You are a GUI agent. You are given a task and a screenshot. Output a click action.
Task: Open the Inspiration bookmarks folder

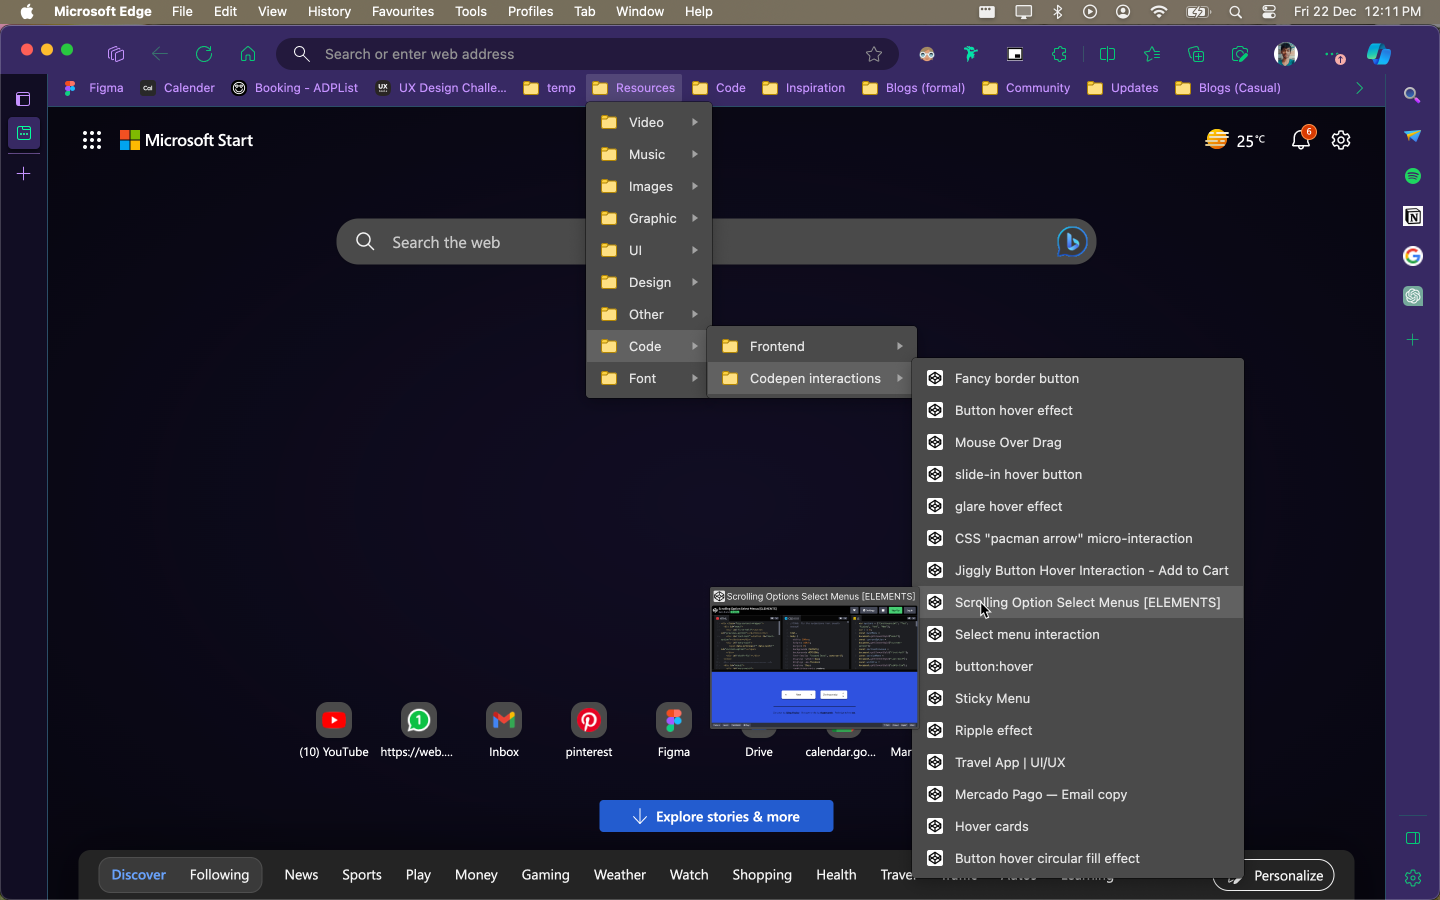(804, 88)
